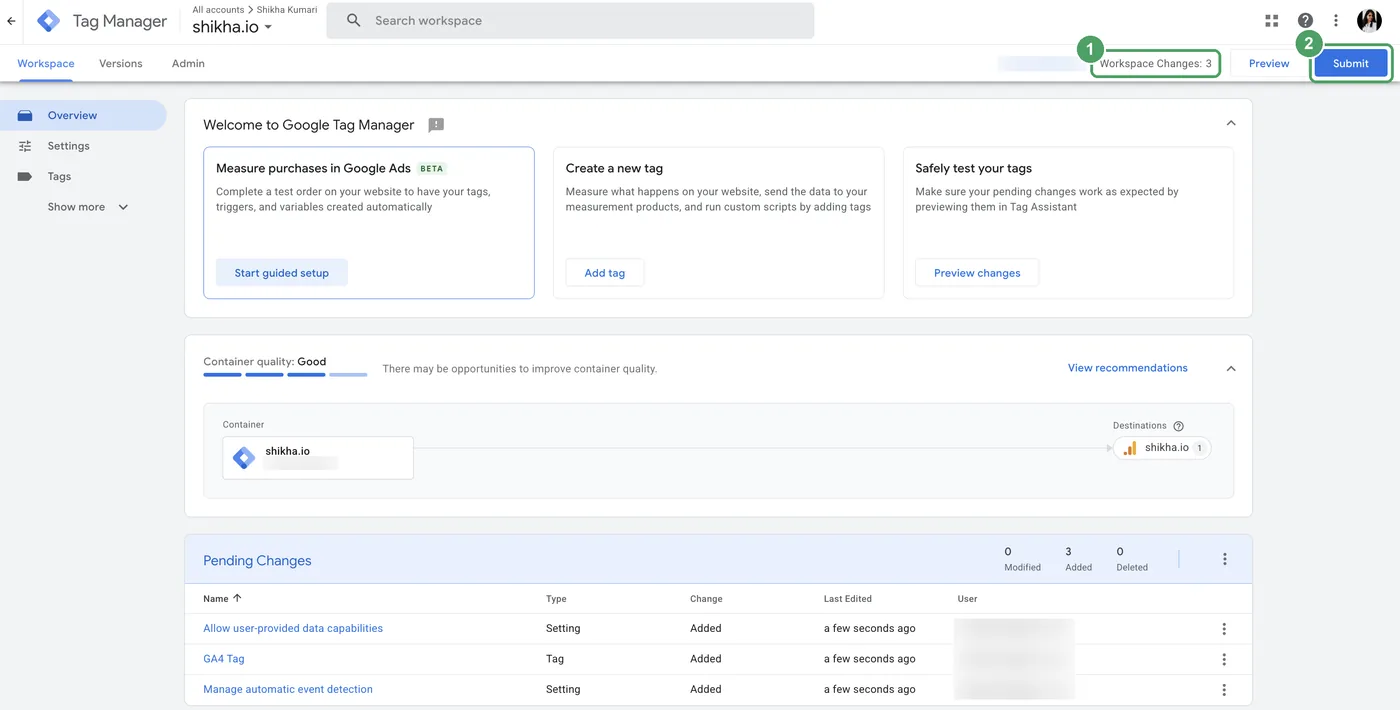Viewport: 1400px width, 710px height.
Task: Click the All accounts breadcrumb link
Action: coord(218,10)
